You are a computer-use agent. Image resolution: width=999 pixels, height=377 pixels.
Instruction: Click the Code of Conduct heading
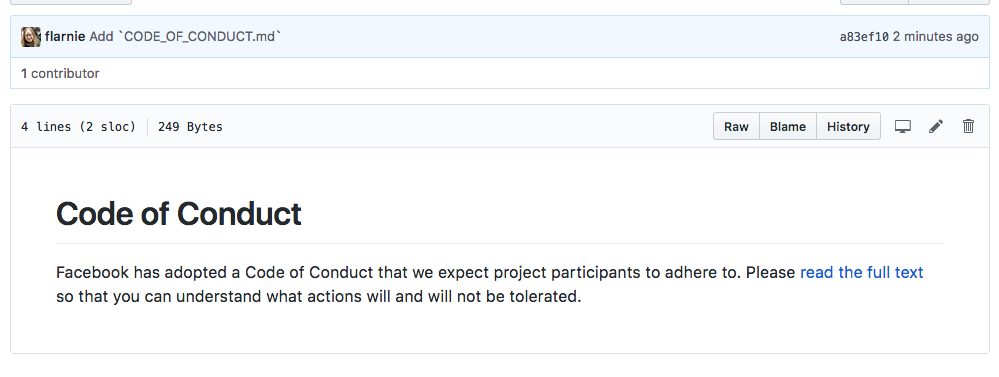tap(178, 213)
